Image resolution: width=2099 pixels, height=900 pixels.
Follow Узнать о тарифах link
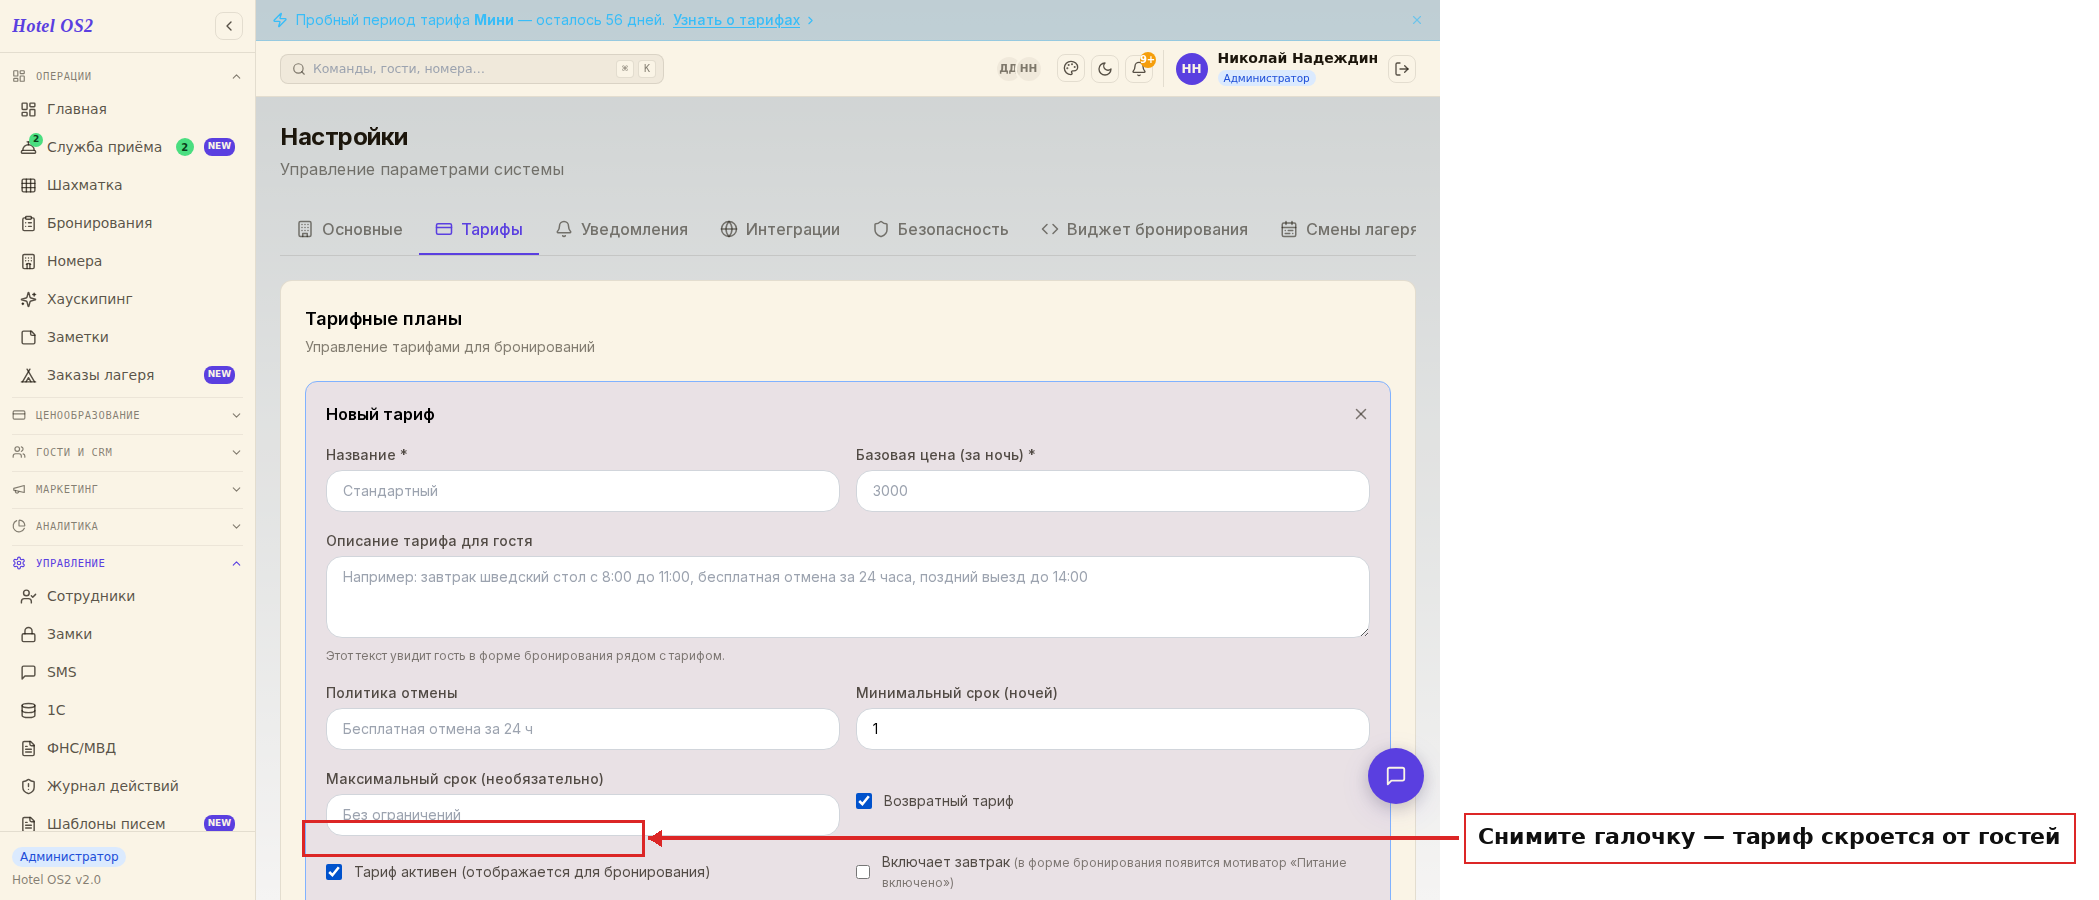(736, 20)
